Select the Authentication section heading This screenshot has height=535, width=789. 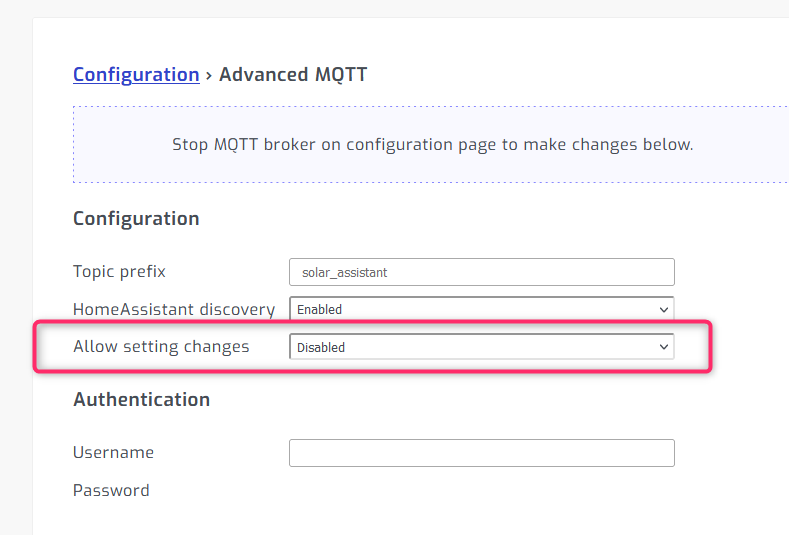point(141,400)
